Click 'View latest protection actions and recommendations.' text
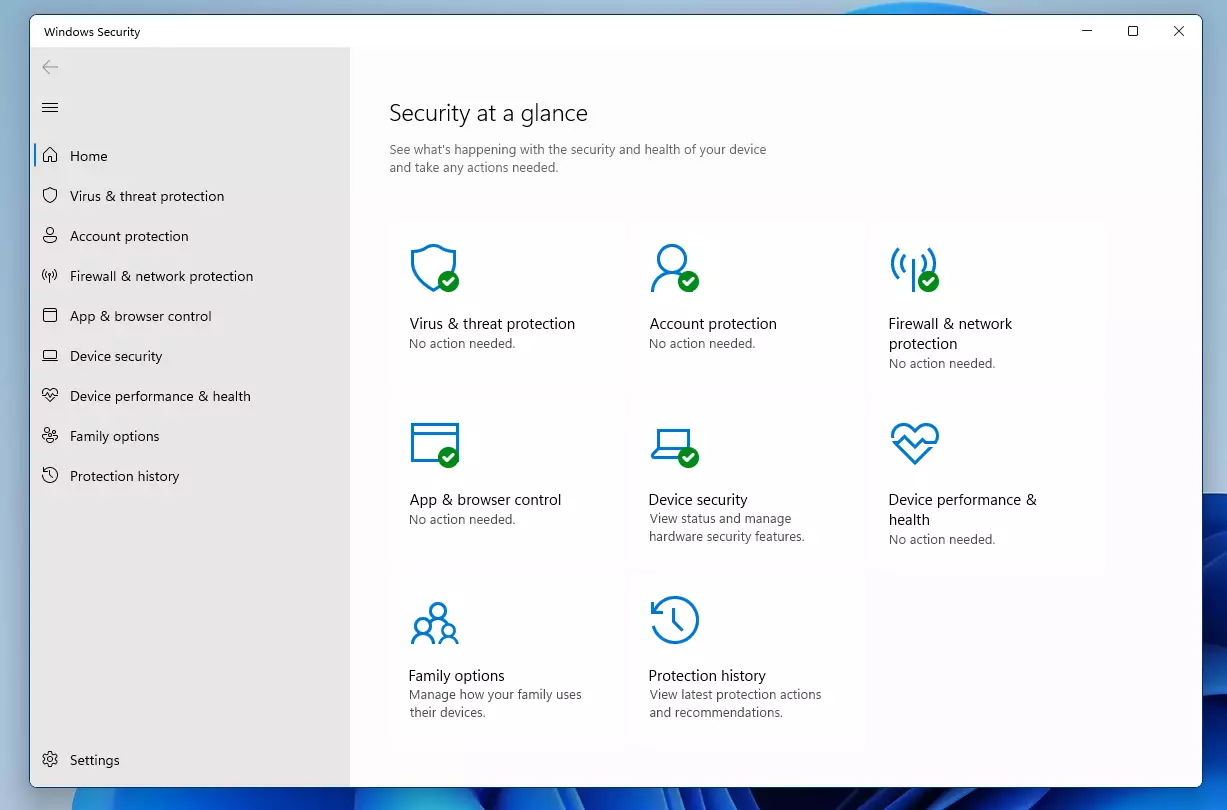Image resolution: width=1227 pixels, height=810 pixels. [x=735, y=704]
